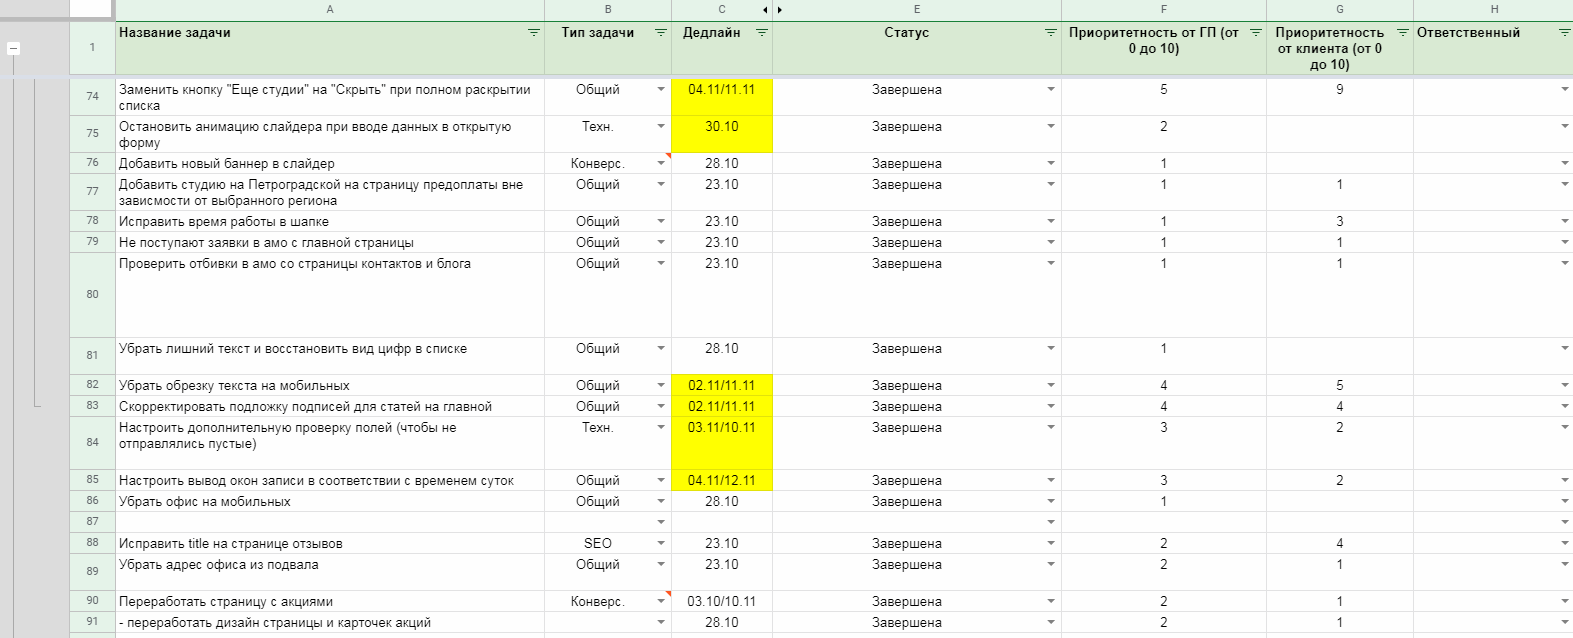
Task: Expand Ответственный dropdown in row 82
Action: point(1564,386)
